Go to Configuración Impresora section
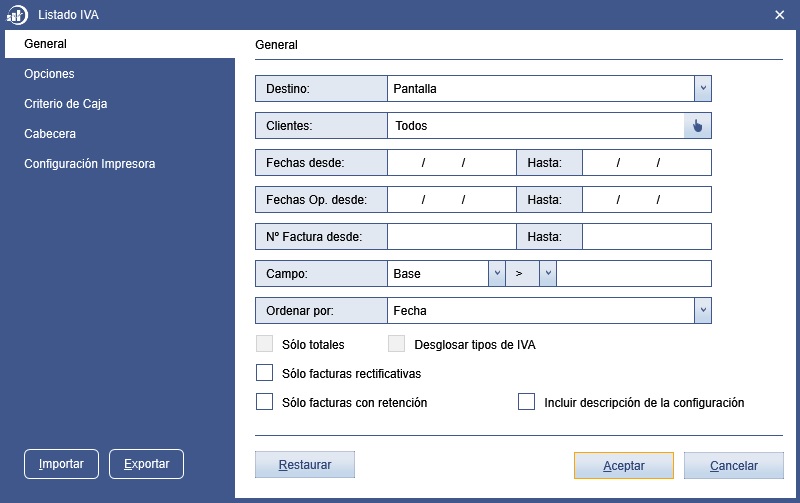 click(x=90, y=164)
